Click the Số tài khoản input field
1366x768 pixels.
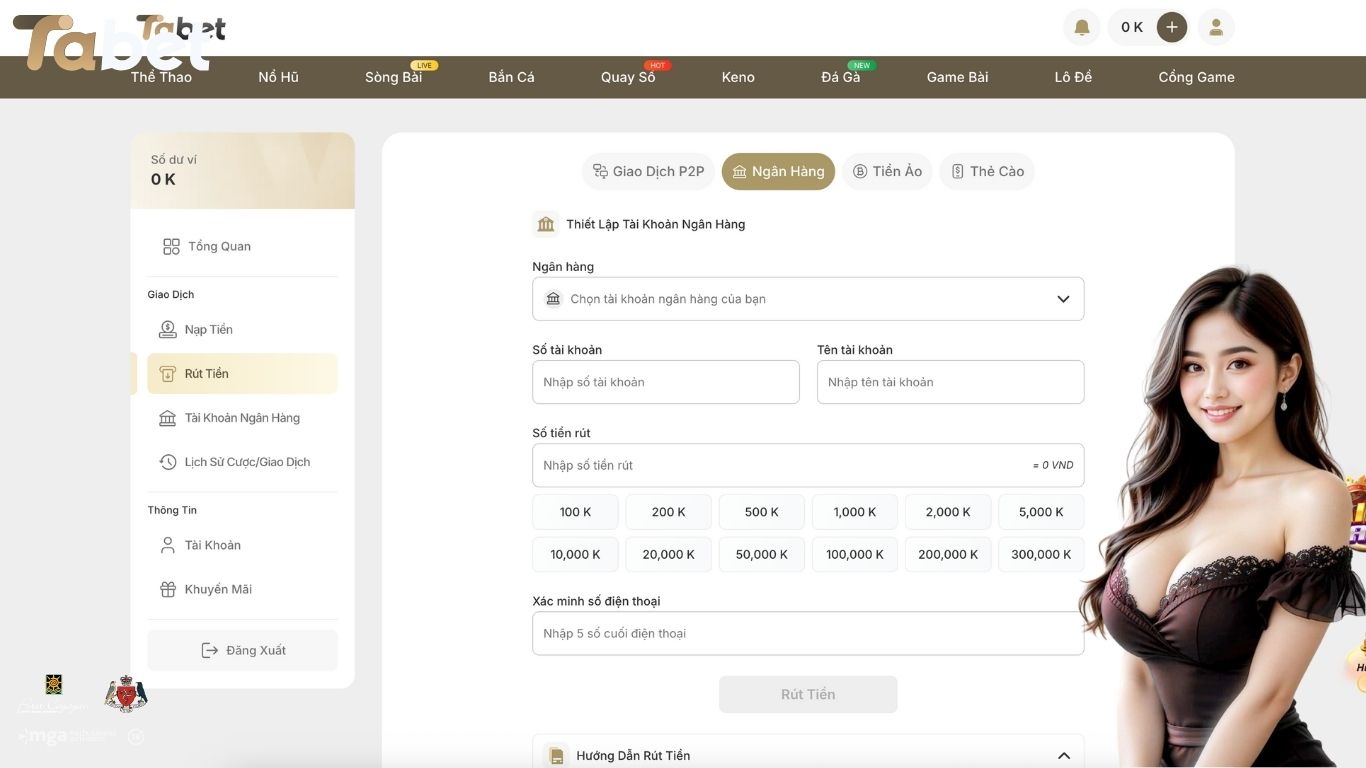tap(665, 382)
